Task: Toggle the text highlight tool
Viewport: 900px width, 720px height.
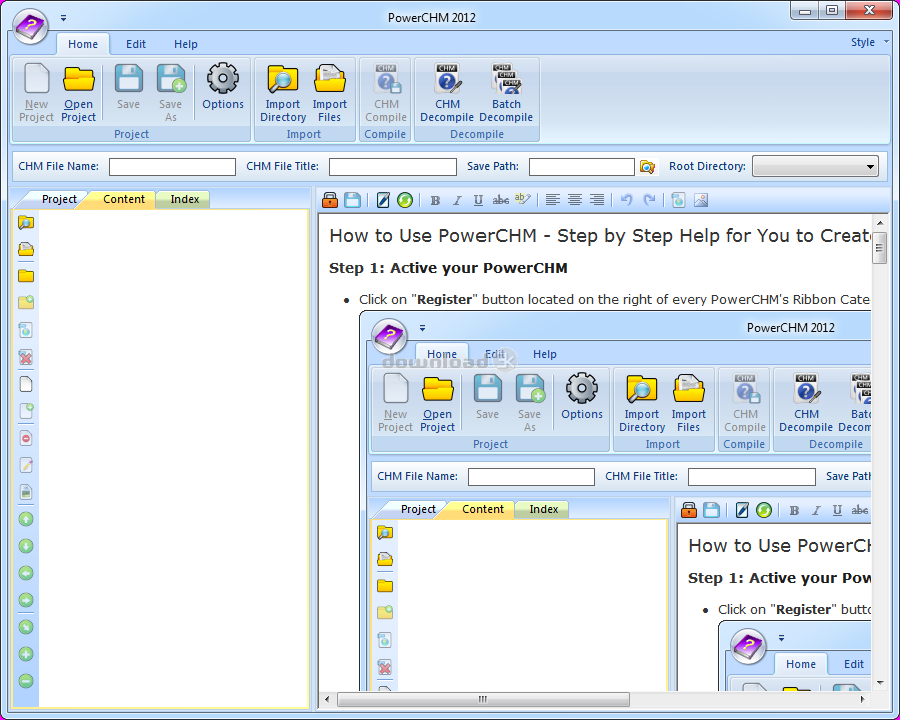Action: (x=522, y=199)
